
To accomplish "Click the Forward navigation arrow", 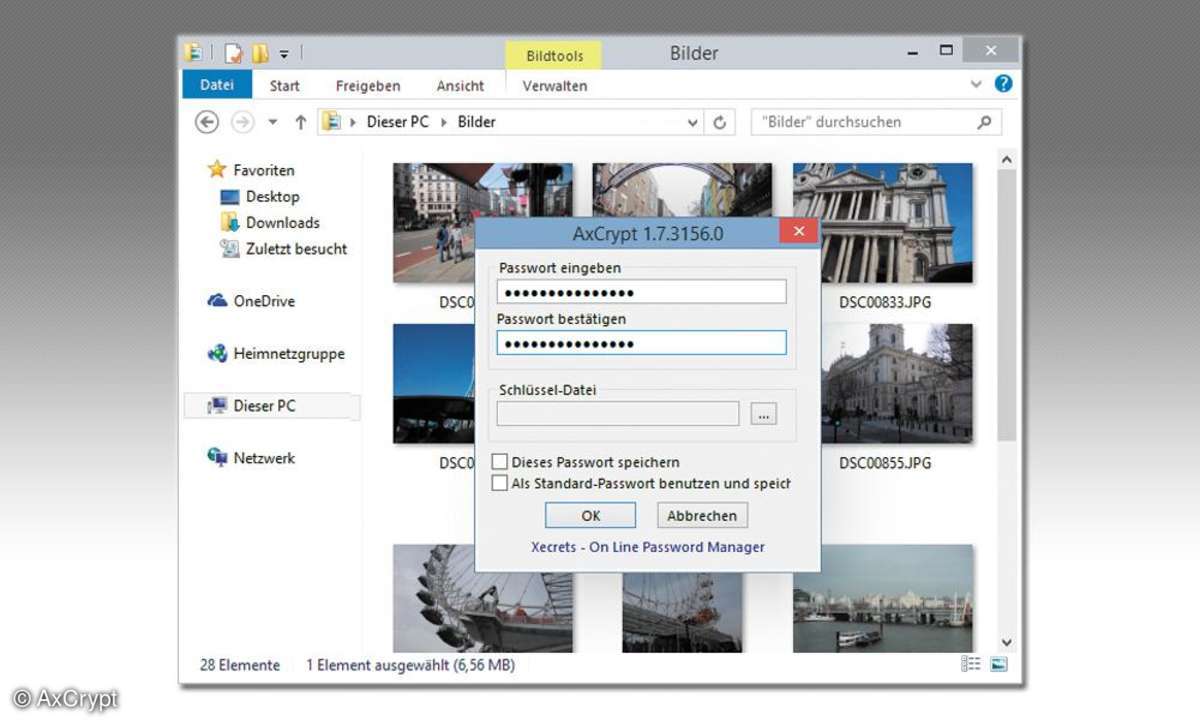I will (242, 122).
